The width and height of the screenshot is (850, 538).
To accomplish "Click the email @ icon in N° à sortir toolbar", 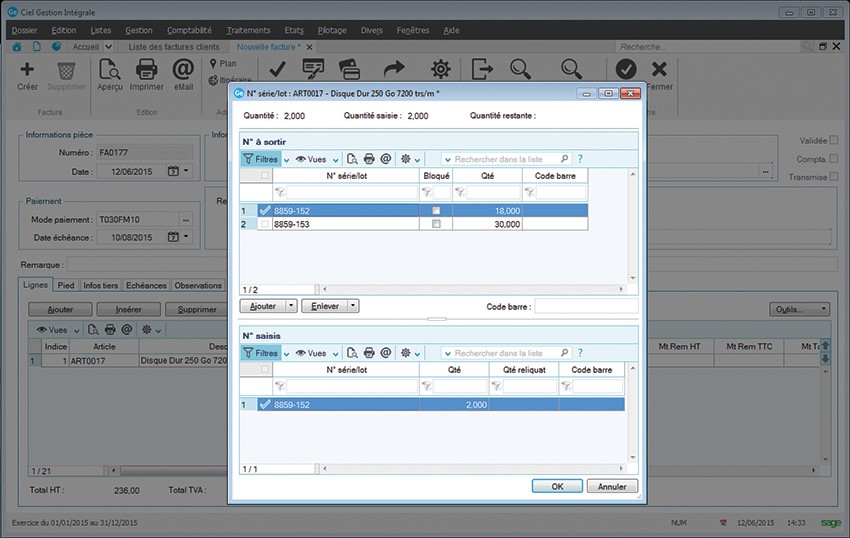I will tap(385, 159).
